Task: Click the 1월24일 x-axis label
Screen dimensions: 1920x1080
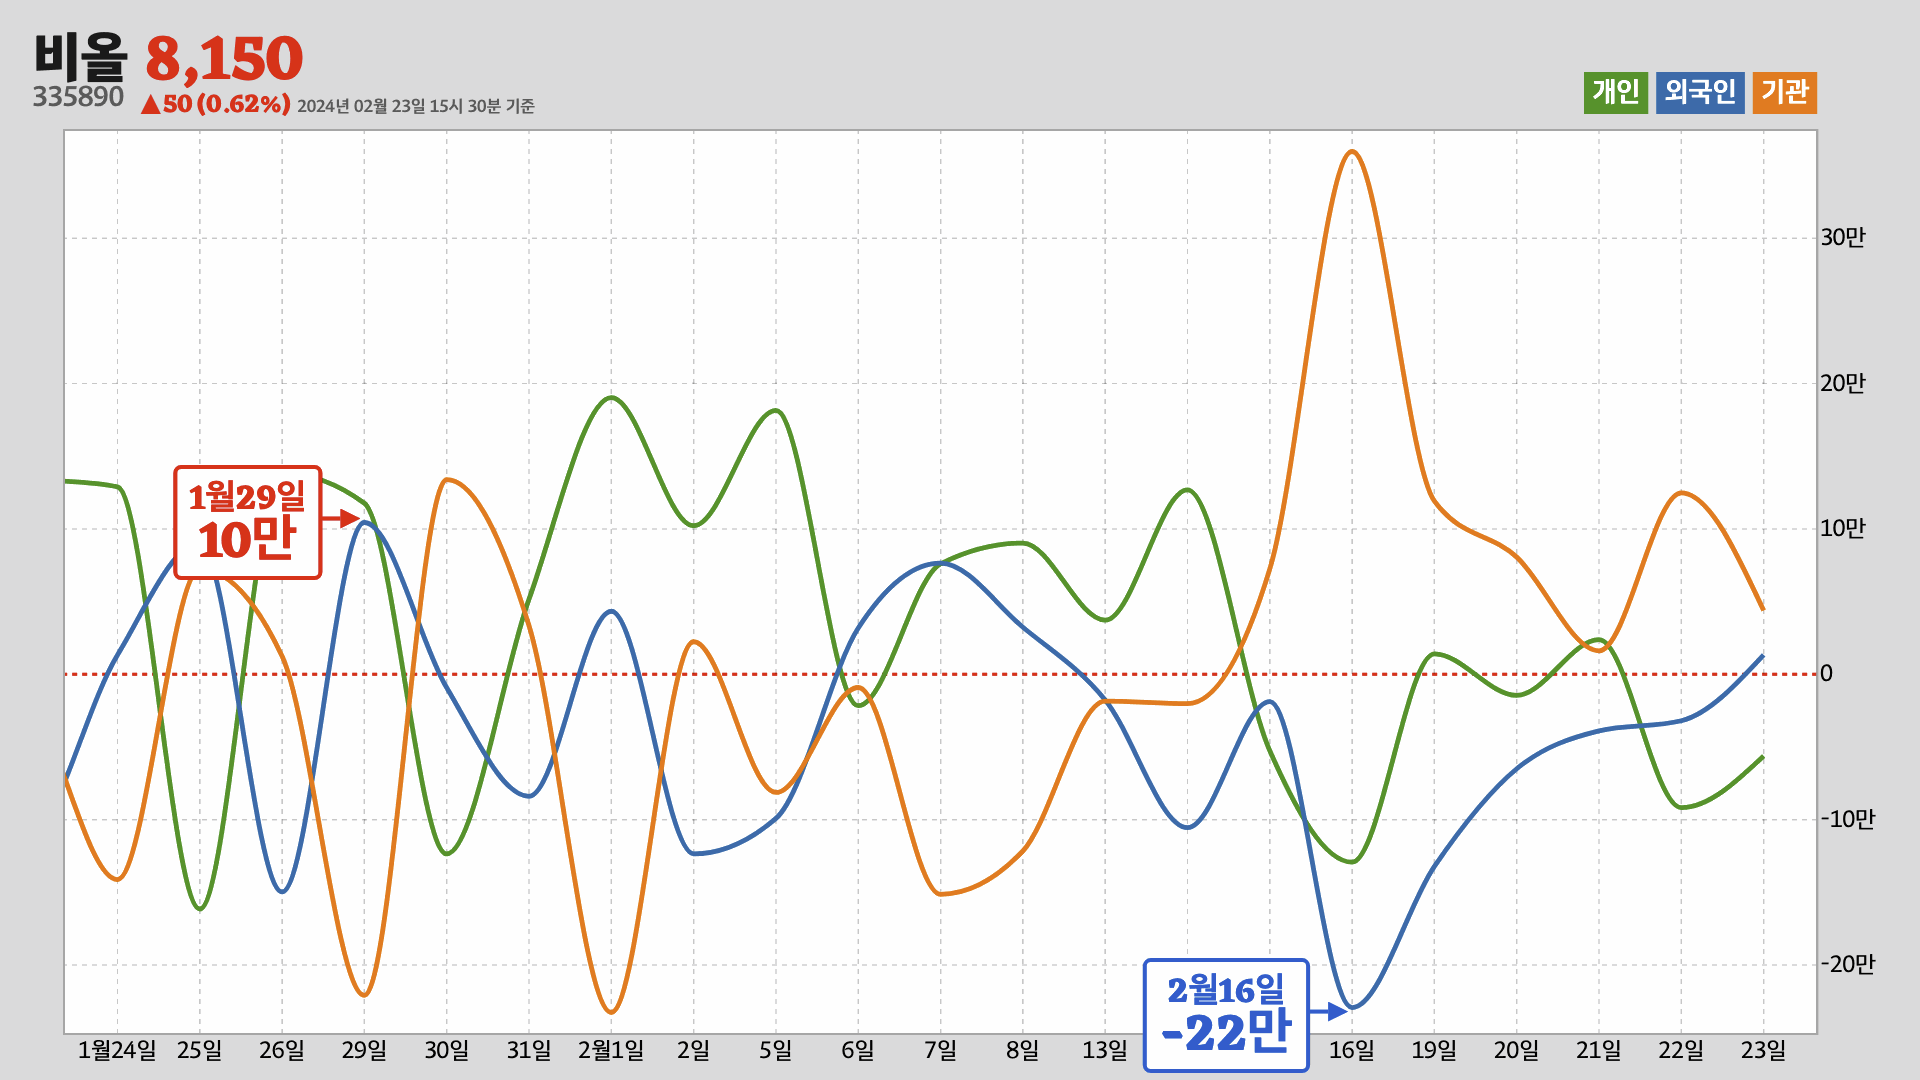Action: point(117,1050)
